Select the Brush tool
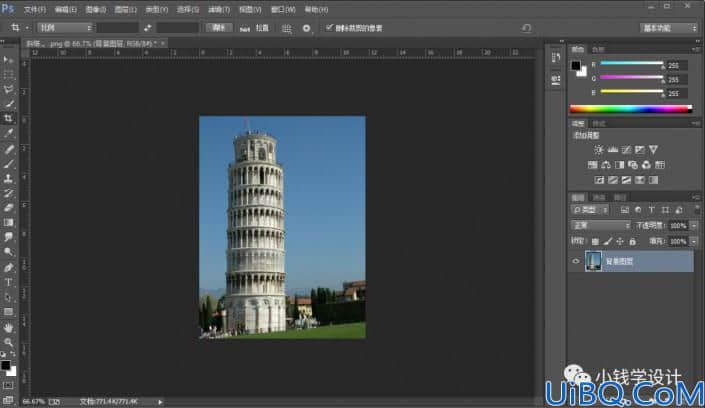Viewport: 705px width, 408px height. point(8,164)
